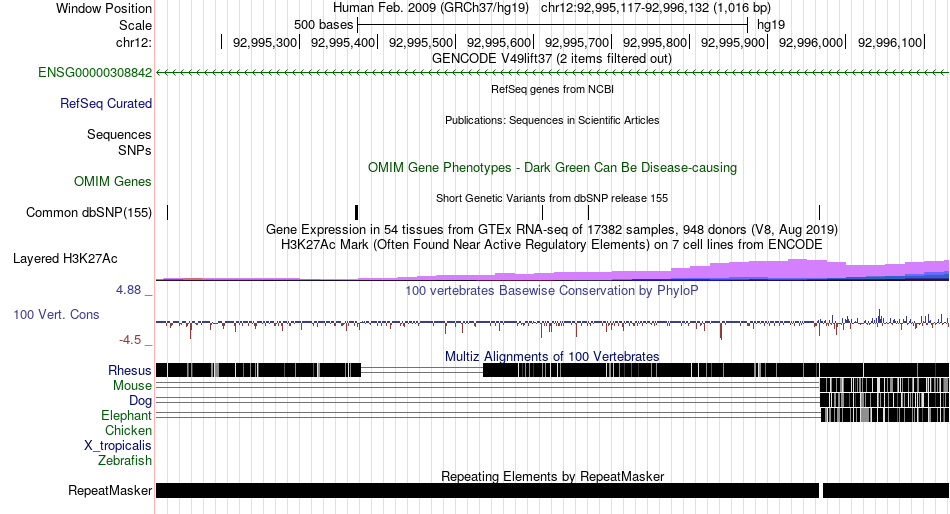Click the Common dbSNP(155) track label
950x514 pixels.
tap(89, 213)
